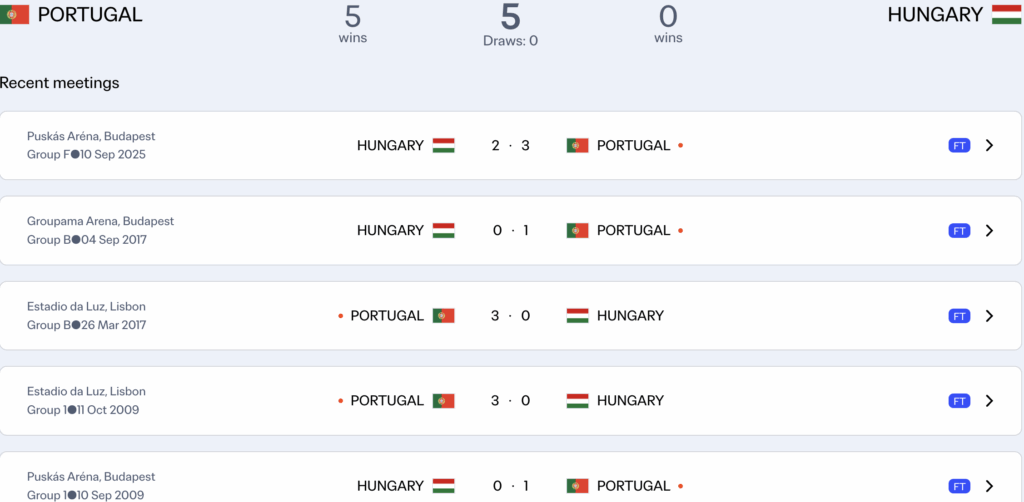Image resolution: width=1024 pixels, height=502 pixels.
Task: Click Puskás Aréna venue text for 2025 match
Action: tap(91, 136)
